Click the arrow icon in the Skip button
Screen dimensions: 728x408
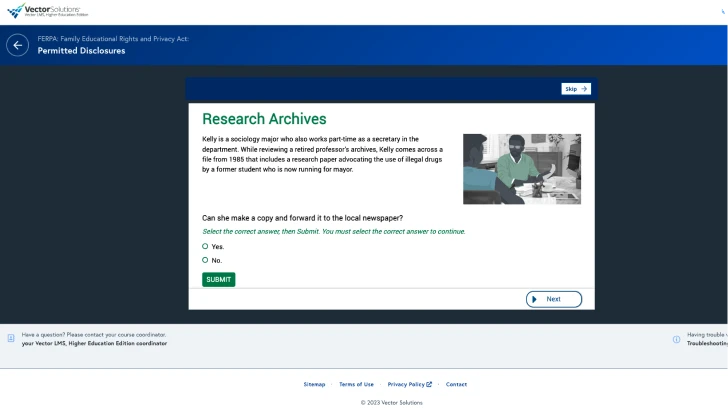[584, 89]
